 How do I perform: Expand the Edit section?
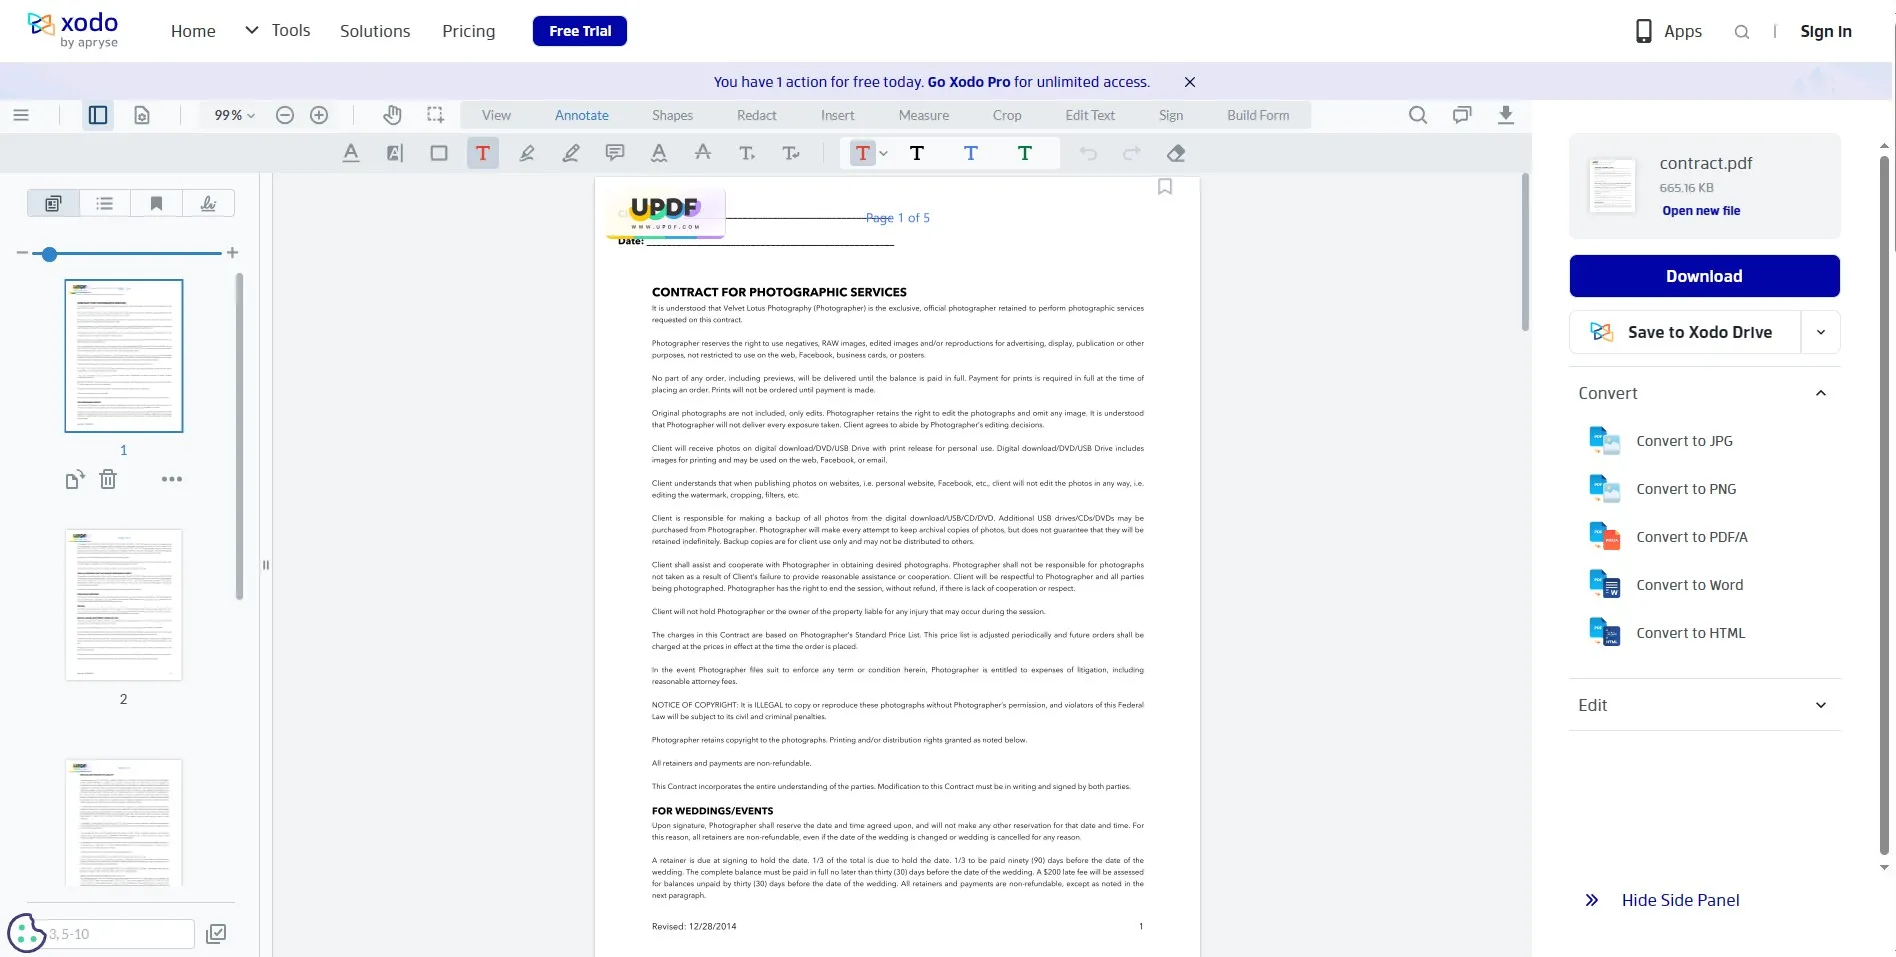pos(1820,705)
